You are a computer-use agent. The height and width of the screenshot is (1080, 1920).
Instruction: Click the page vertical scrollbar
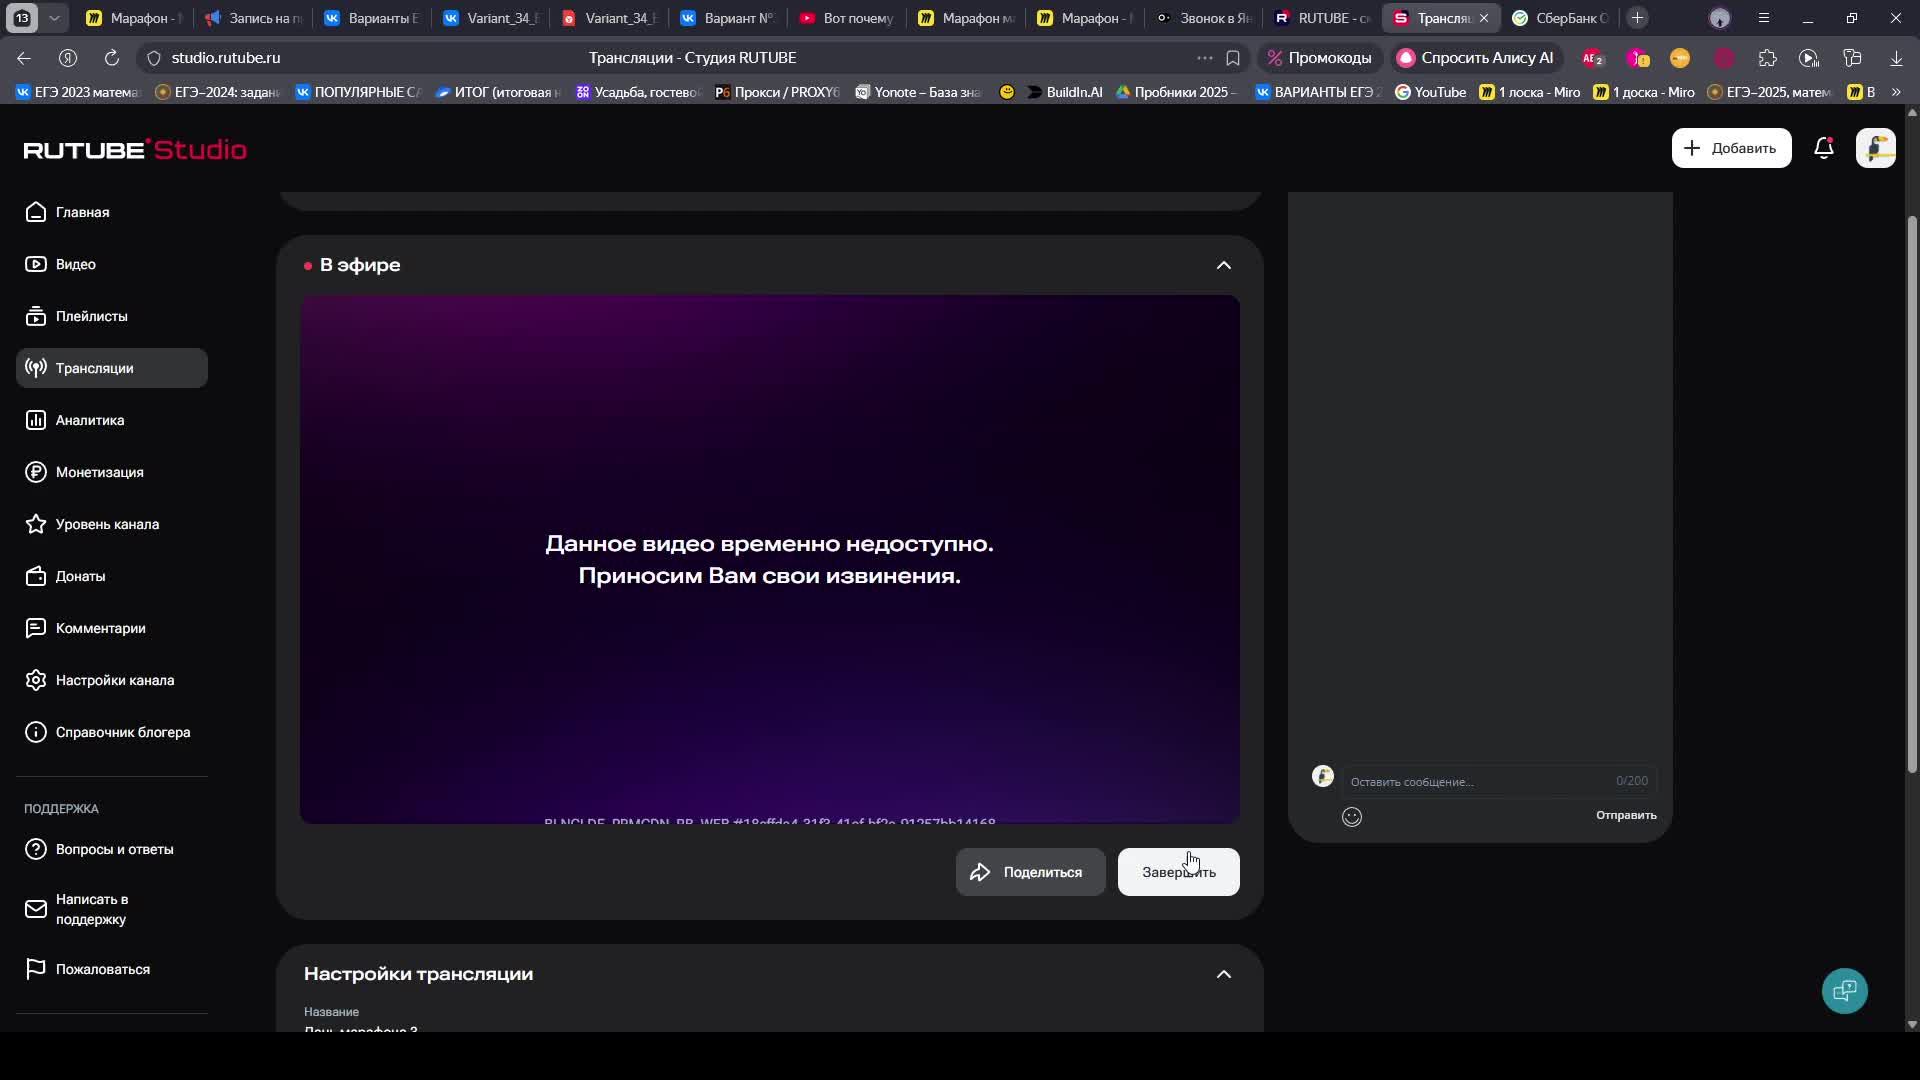(1912, 495)
